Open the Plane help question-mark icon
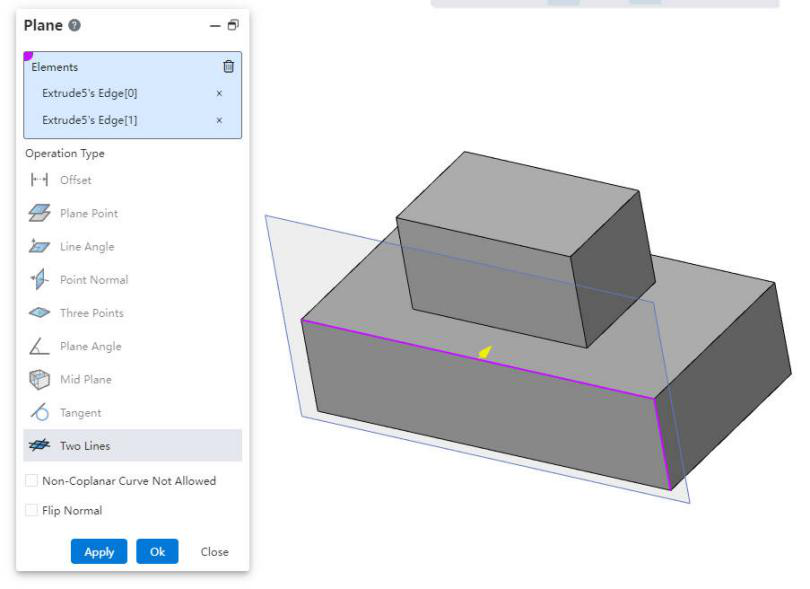Screen dimensions: 810x589 pyautogui.click(x=74, y=25)
